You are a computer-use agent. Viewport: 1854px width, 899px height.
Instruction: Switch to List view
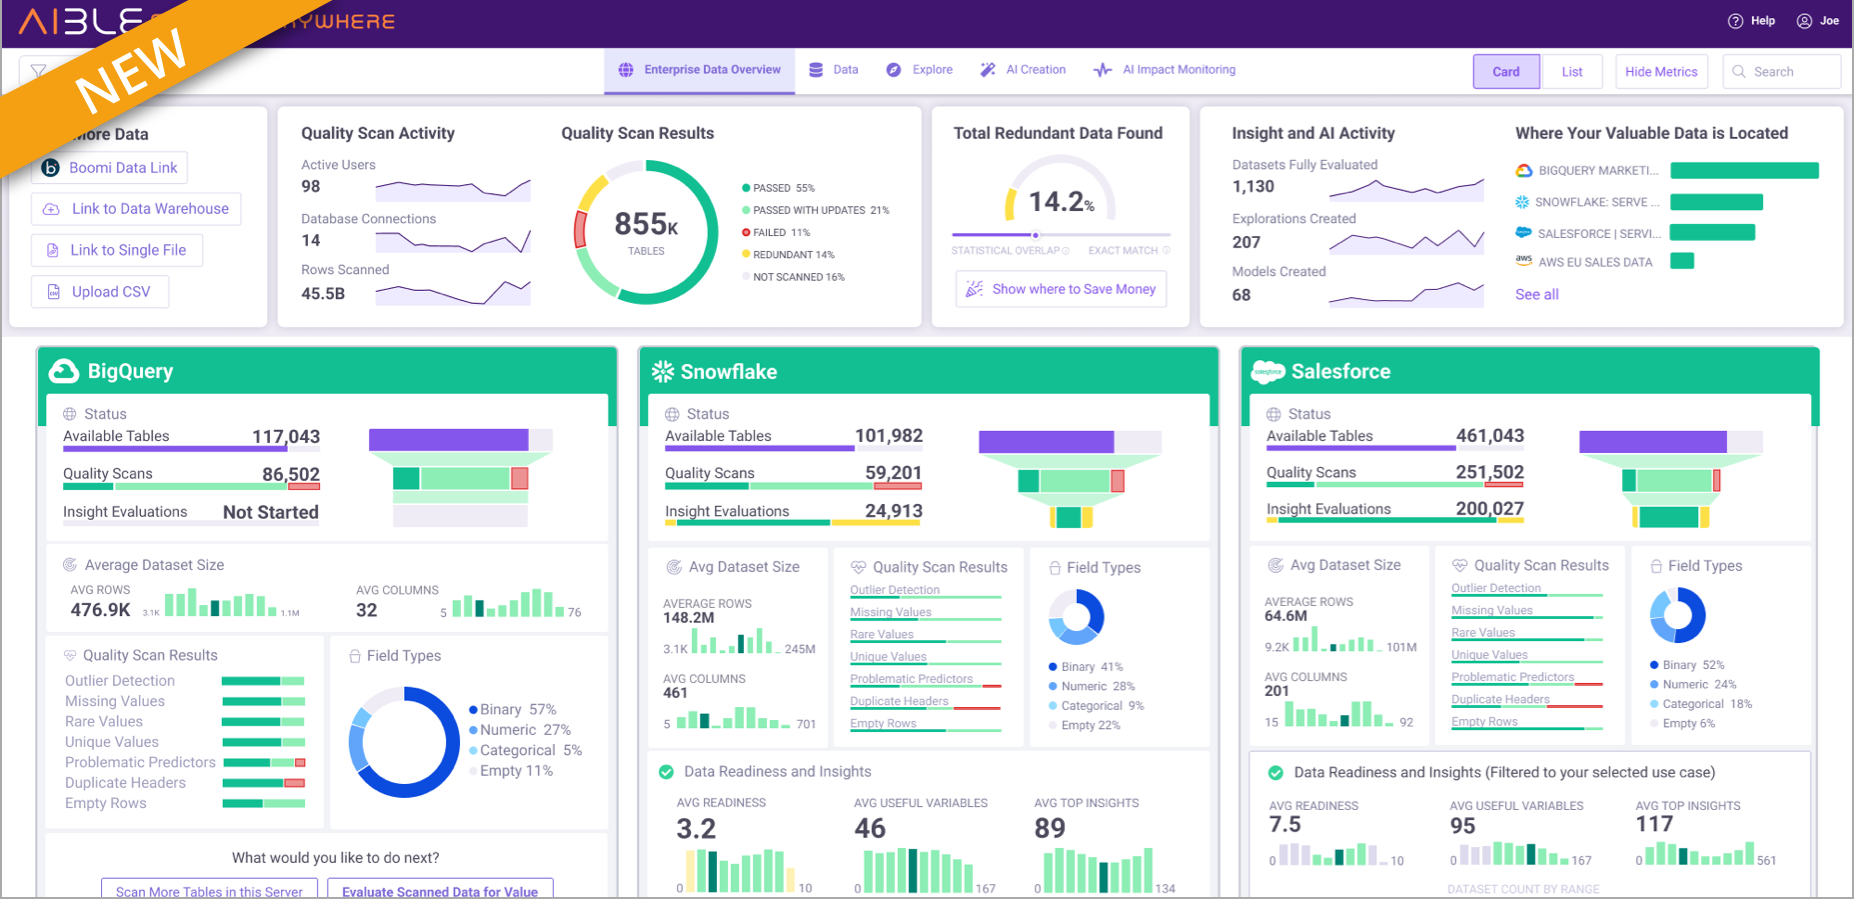[1572, 72]
